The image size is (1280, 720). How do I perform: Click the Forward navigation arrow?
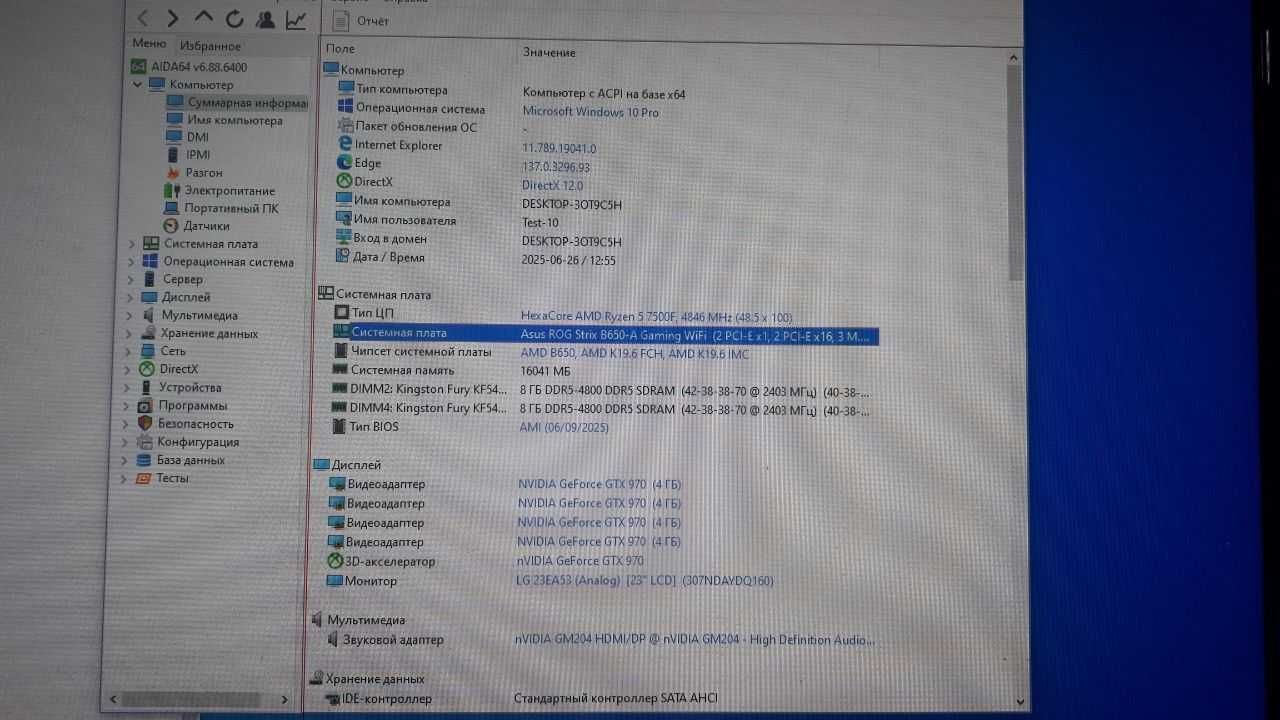[x=173, y=18]
